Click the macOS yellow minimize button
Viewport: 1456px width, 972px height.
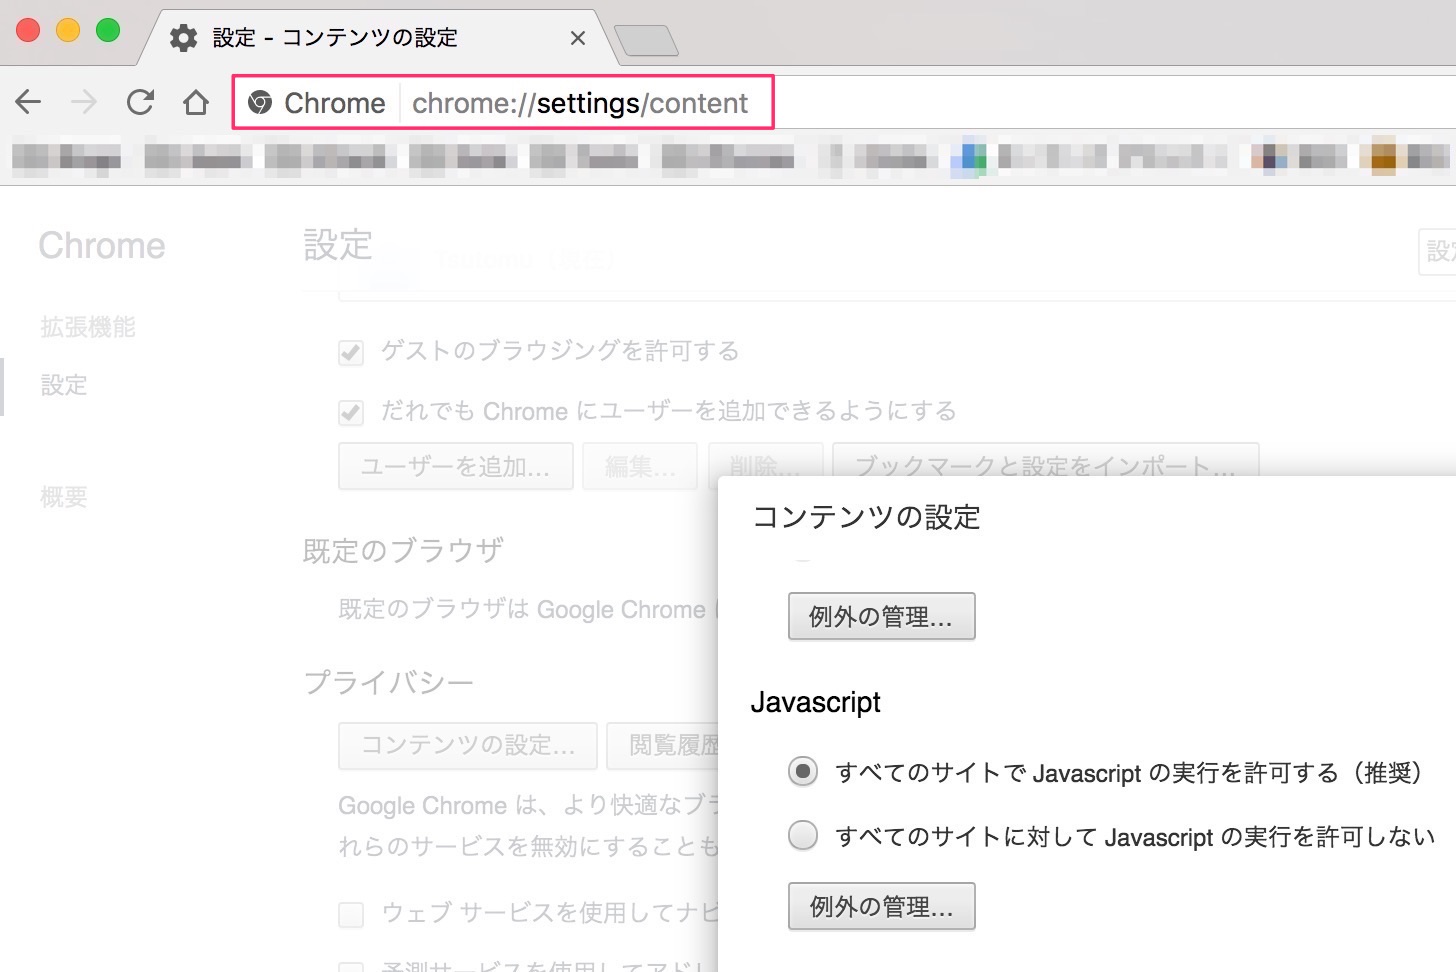(x=68, y=30)
